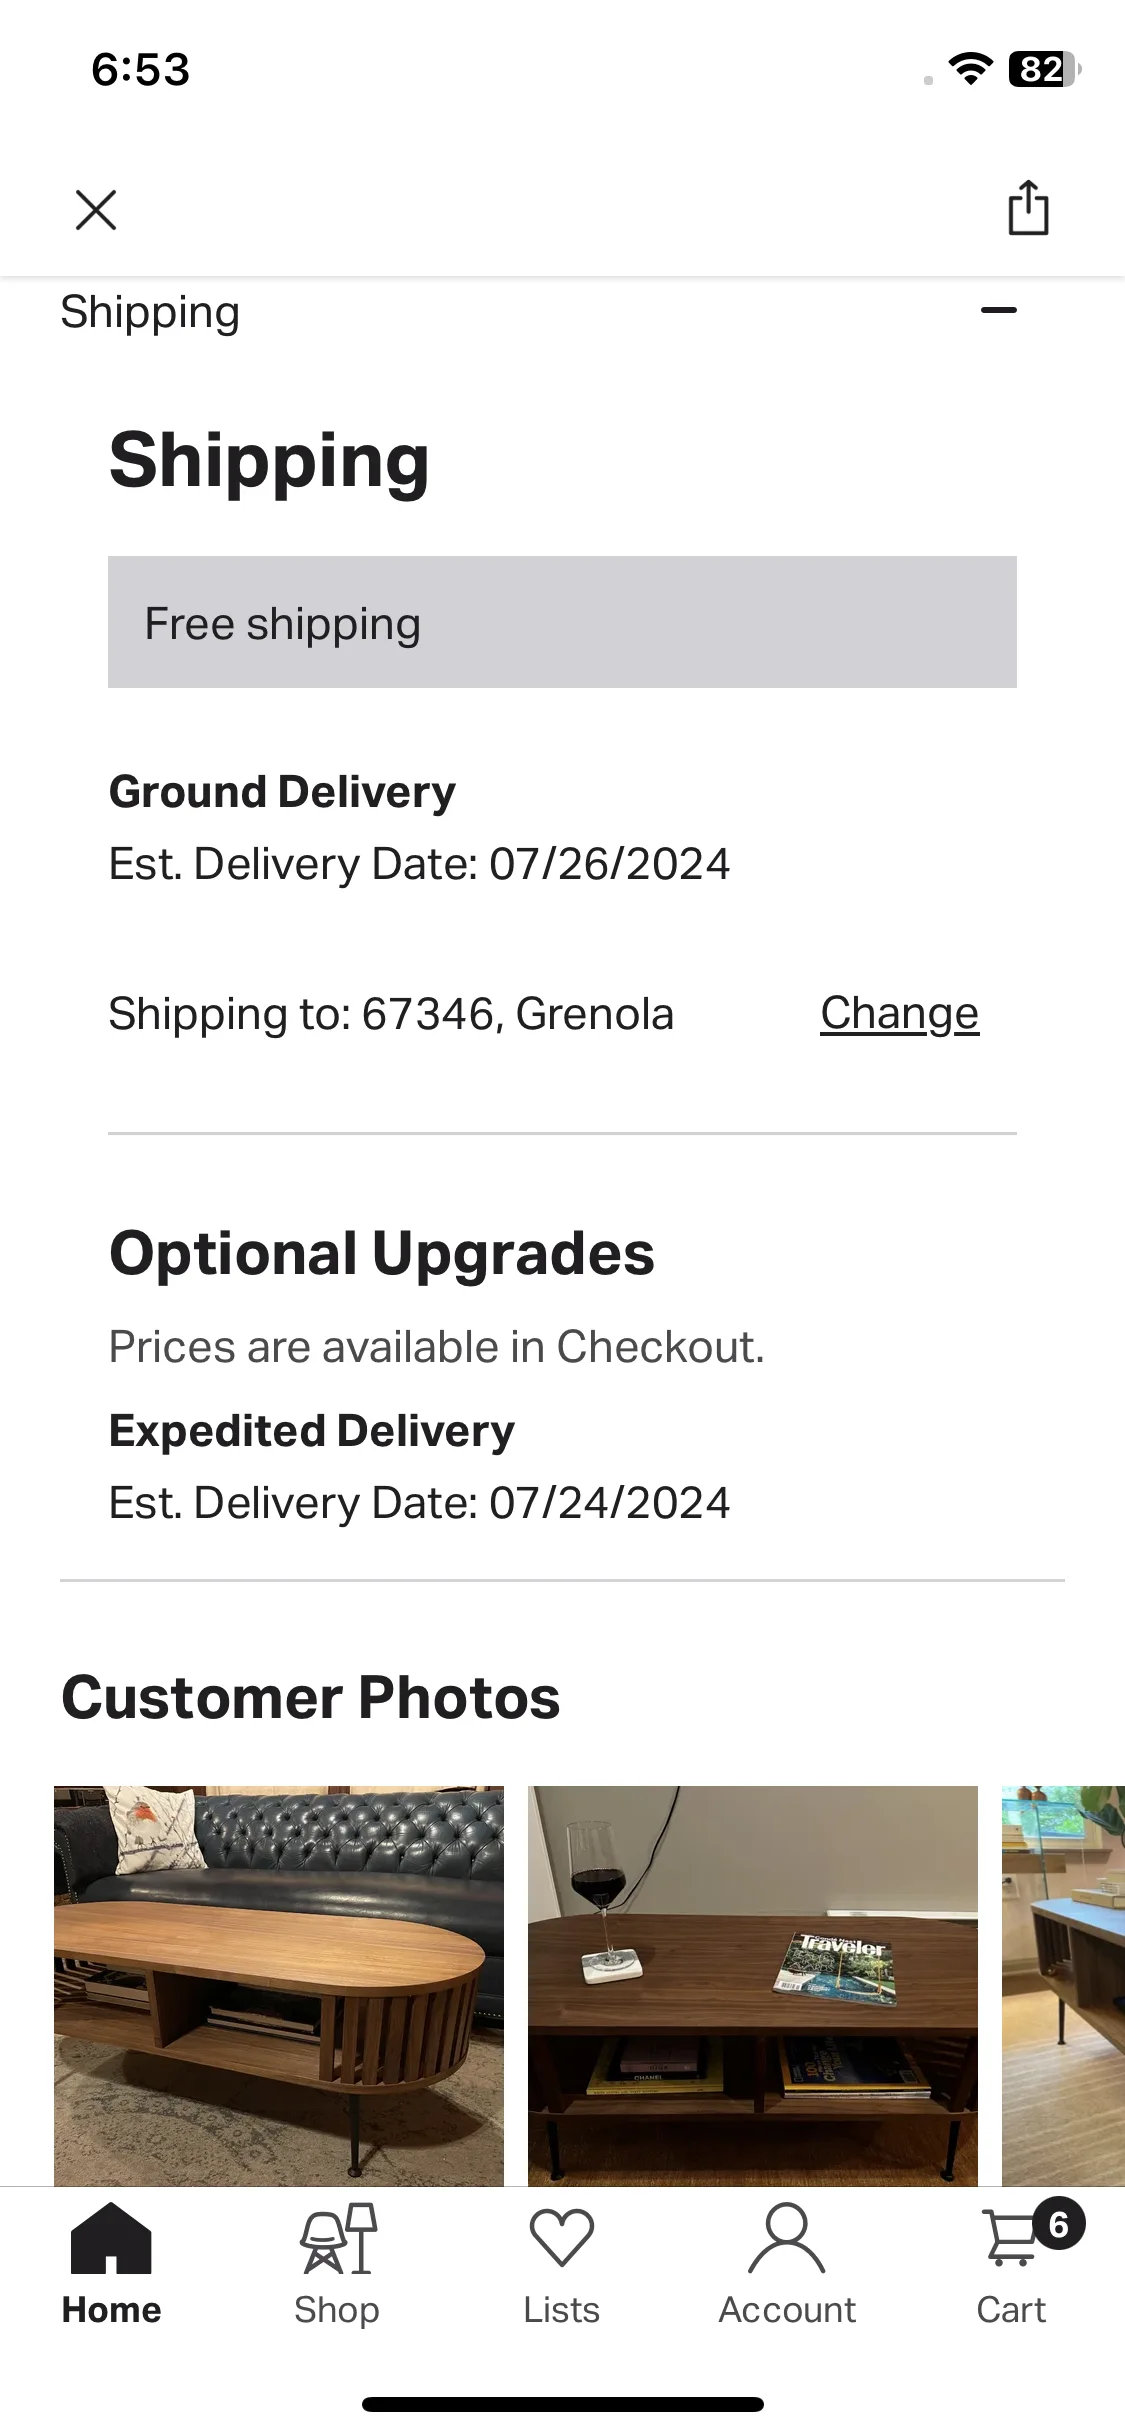The width and height of the screenshot is (1125, 2436).
Task: Open the photo with wine glass and Traveler magazine
Action: 753,1986
